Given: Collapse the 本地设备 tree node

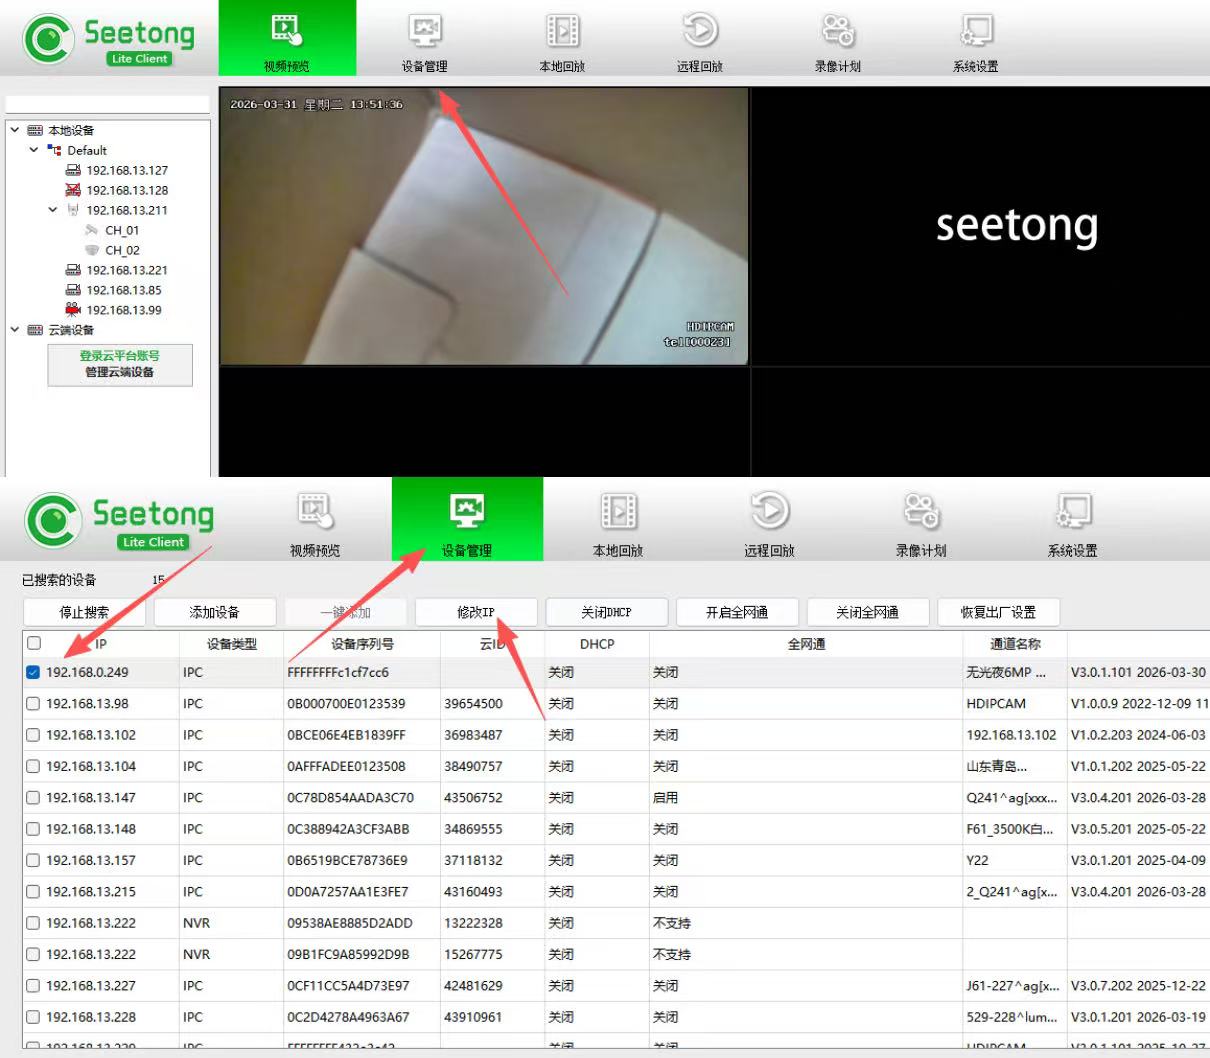Looking at the screenshot, I should tap(15, 130).
